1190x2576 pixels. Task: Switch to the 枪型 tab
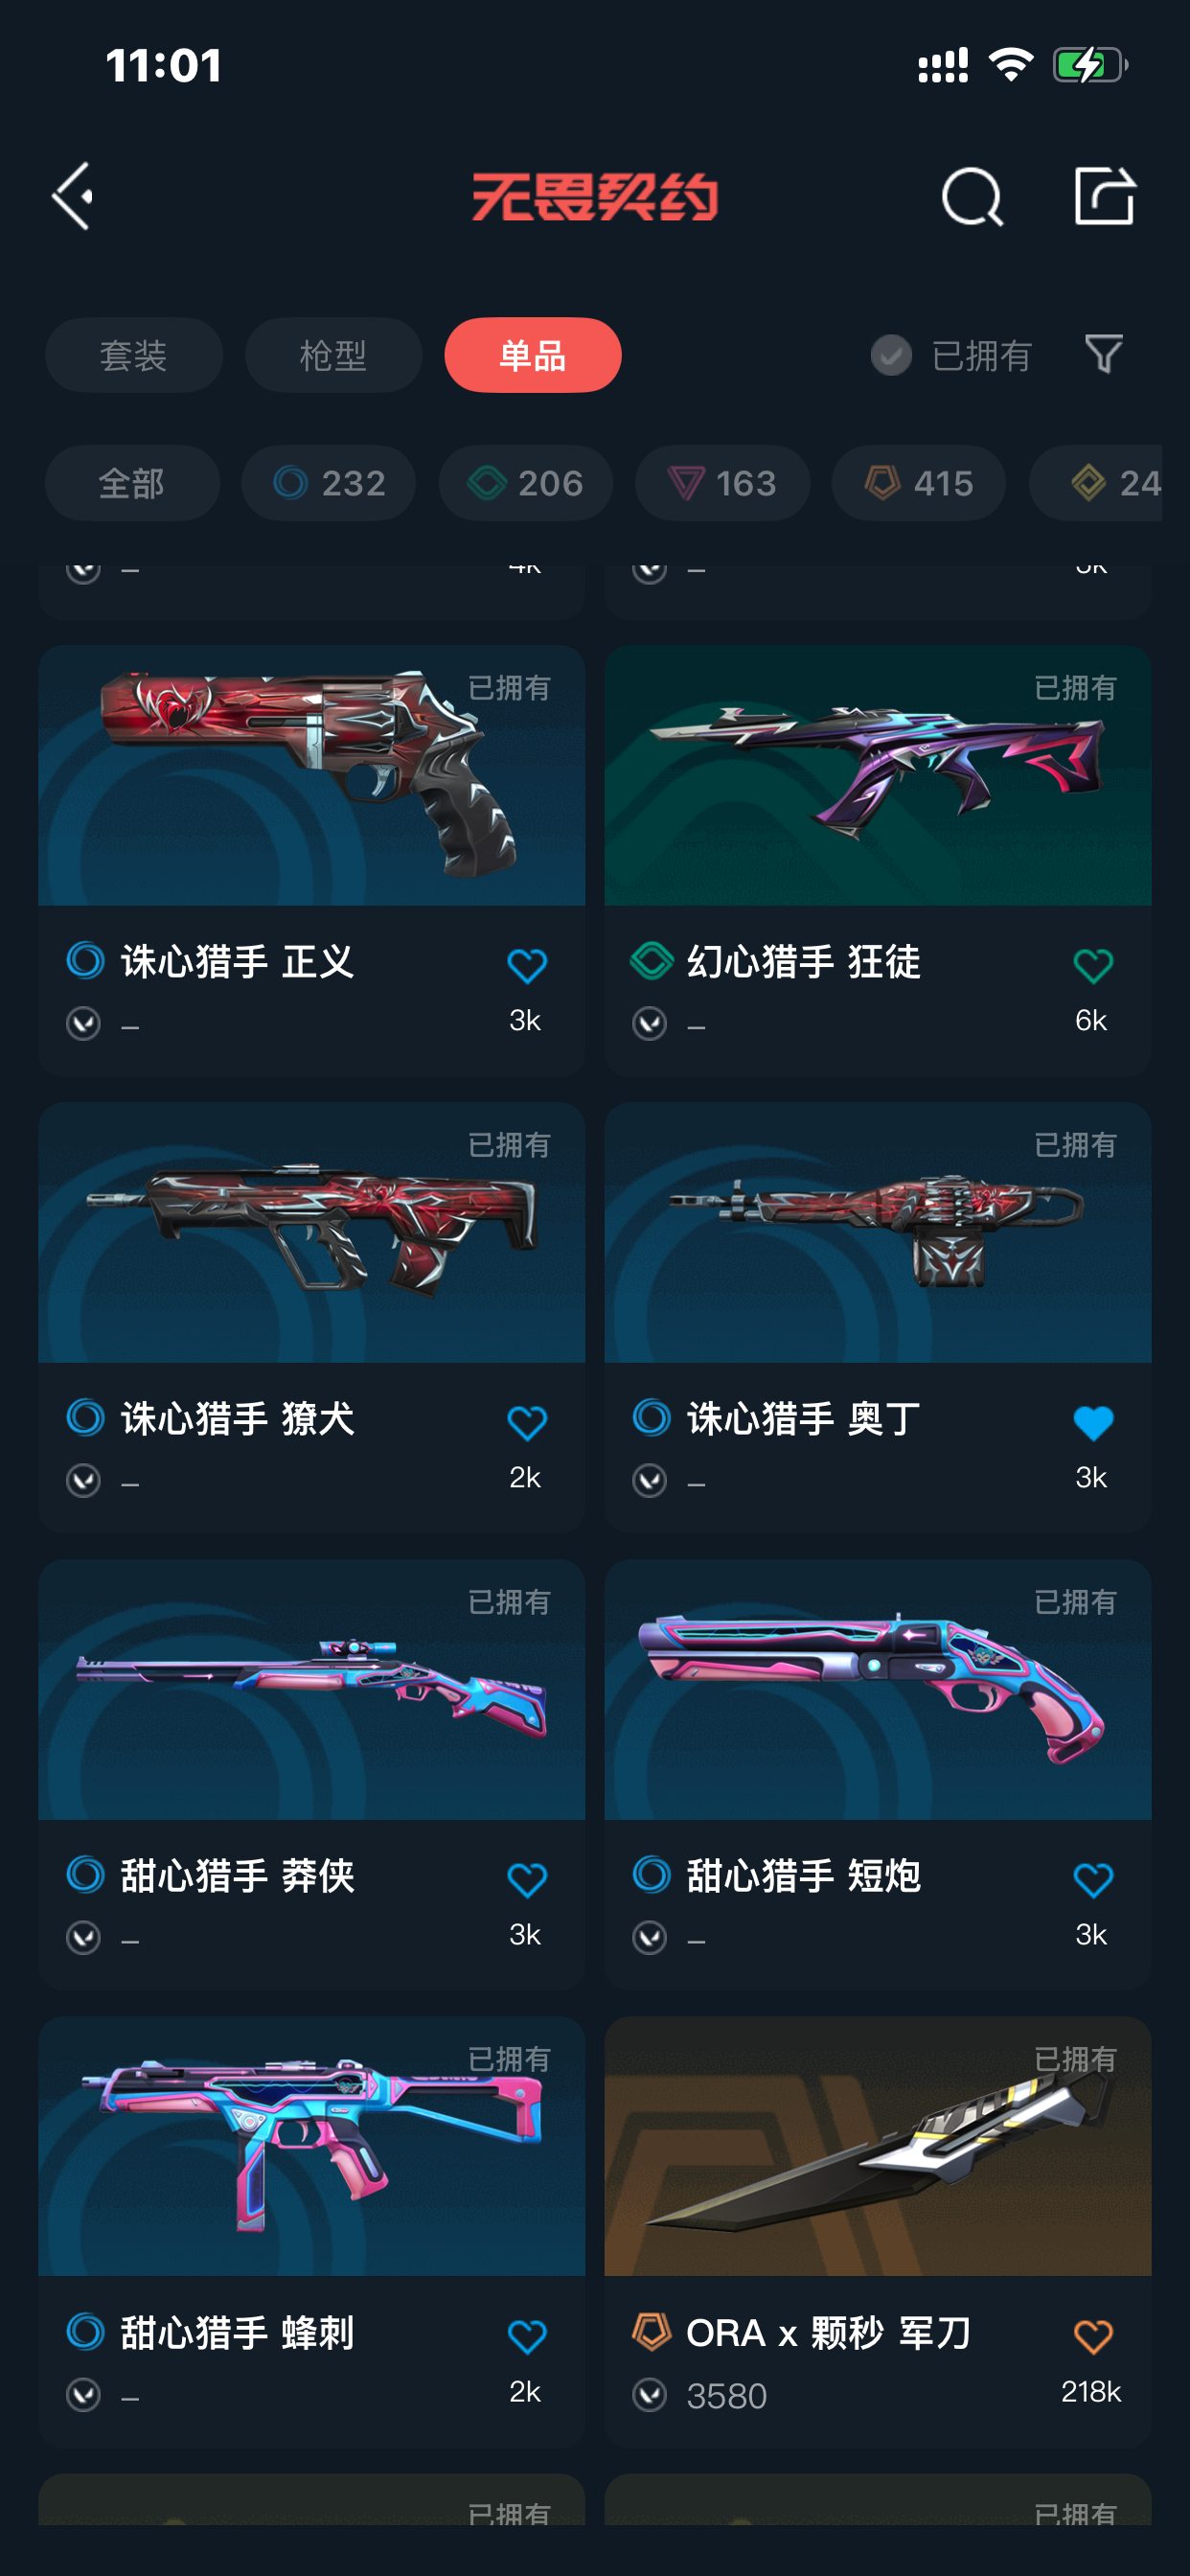(x=333, y=355)
